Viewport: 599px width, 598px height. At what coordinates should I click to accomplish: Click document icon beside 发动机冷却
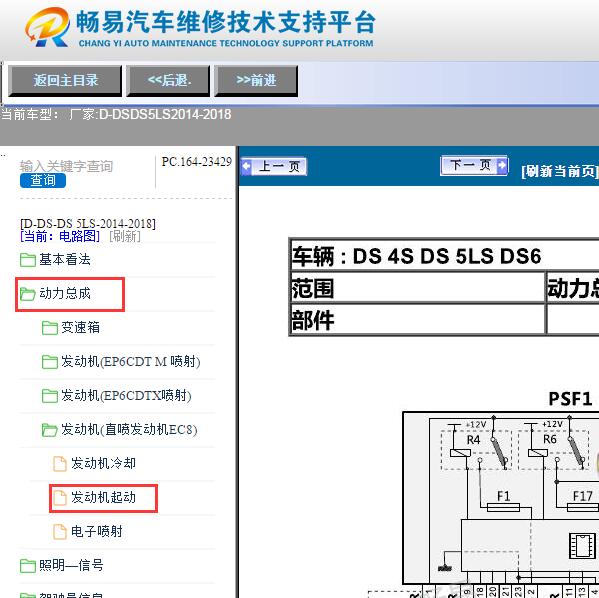tap(60, 464)
